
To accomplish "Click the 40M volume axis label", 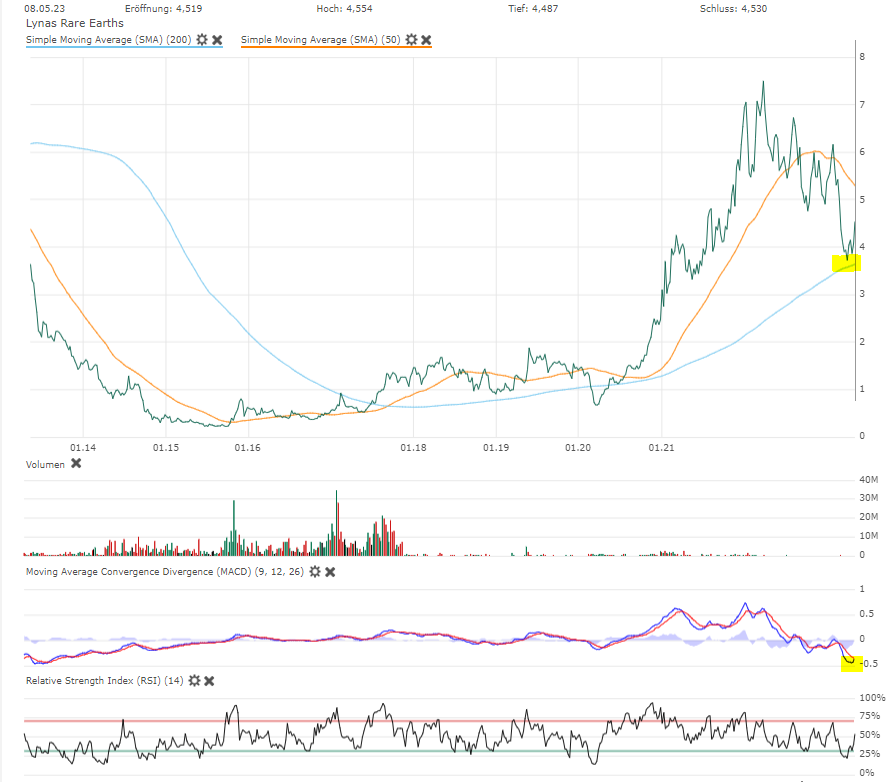I will tap(868, 479).
